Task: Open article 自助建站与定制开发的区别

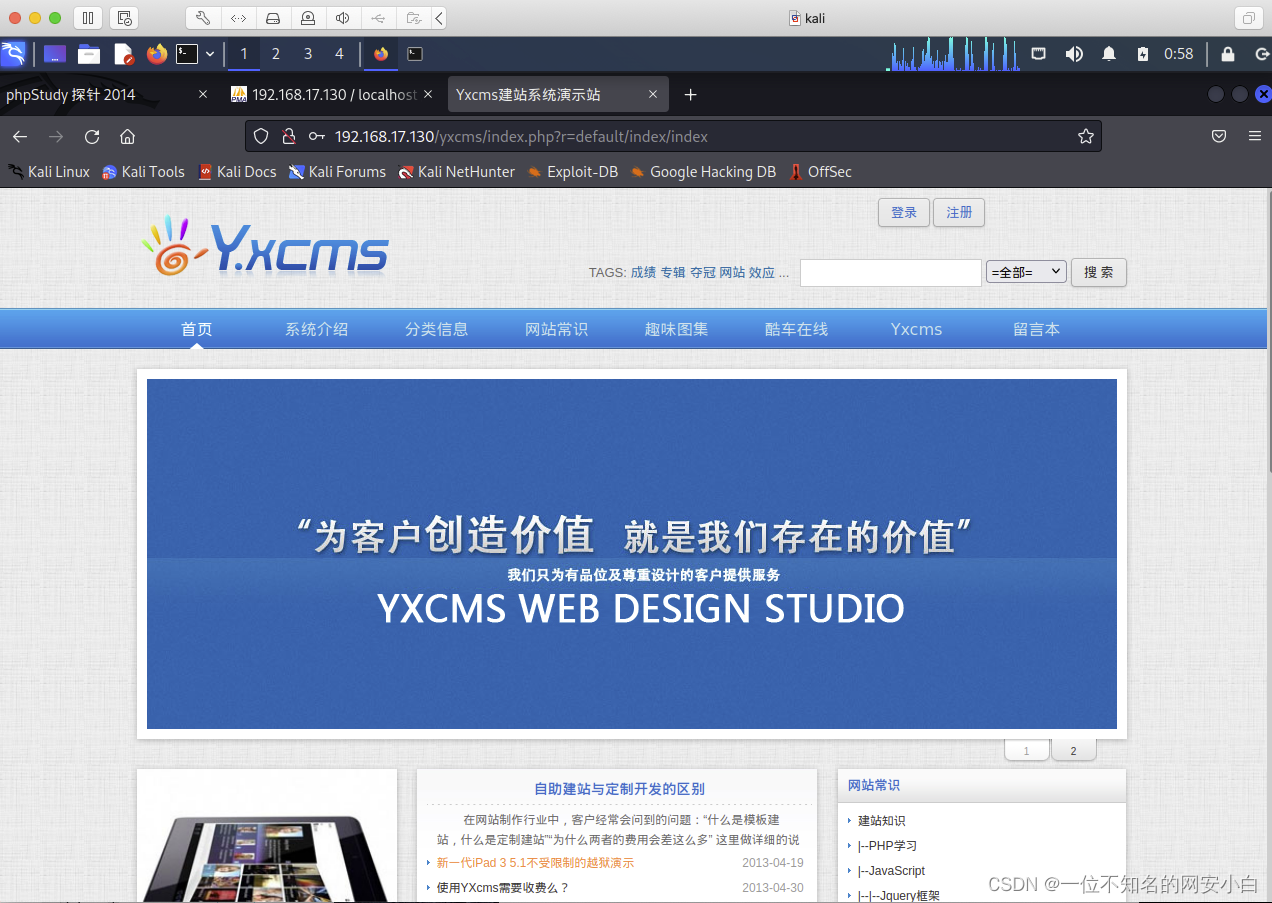Action: point(619,789)
